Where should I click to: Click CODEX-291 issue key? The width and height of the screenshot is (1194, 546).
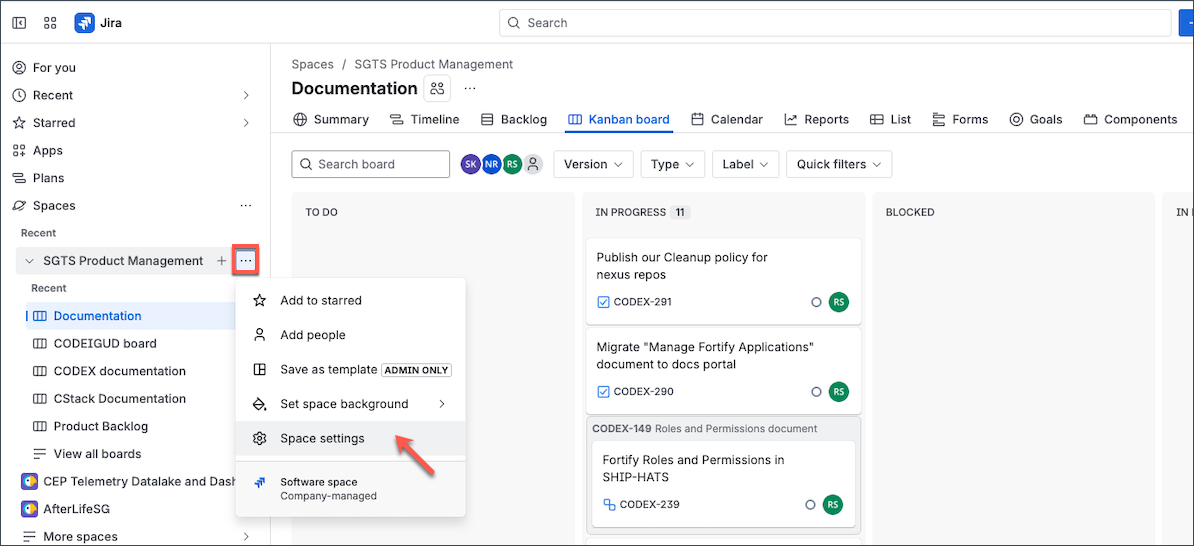642,302
